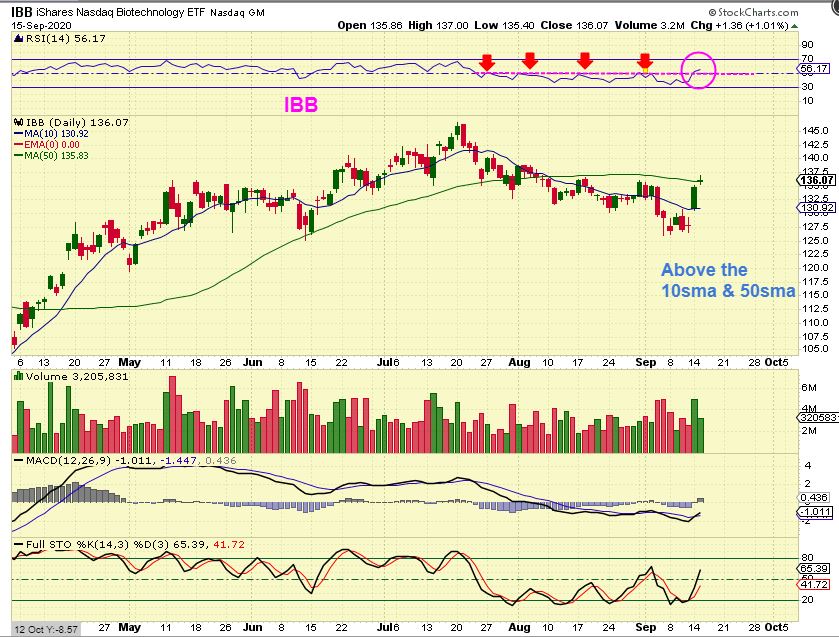Click the IBB (Daily) 136.07 legend entry

click(x=77, y=123)
